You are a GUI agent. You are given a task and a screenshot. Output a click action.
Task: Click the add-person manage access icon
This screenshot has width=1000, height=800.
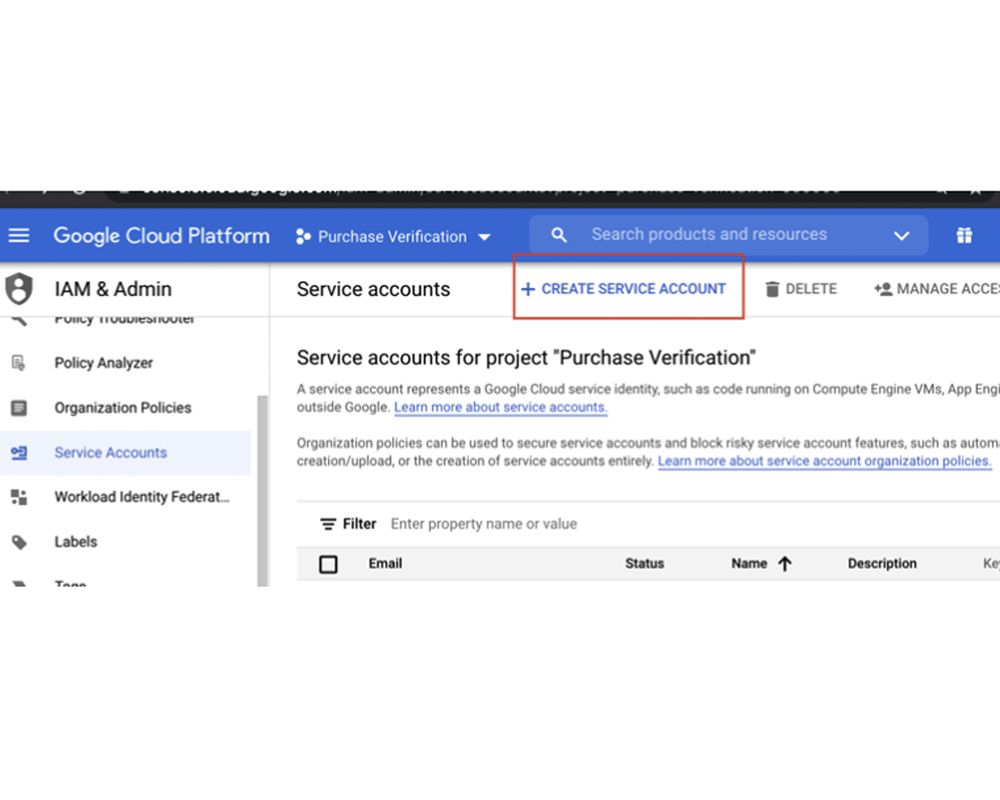(883, 289)
